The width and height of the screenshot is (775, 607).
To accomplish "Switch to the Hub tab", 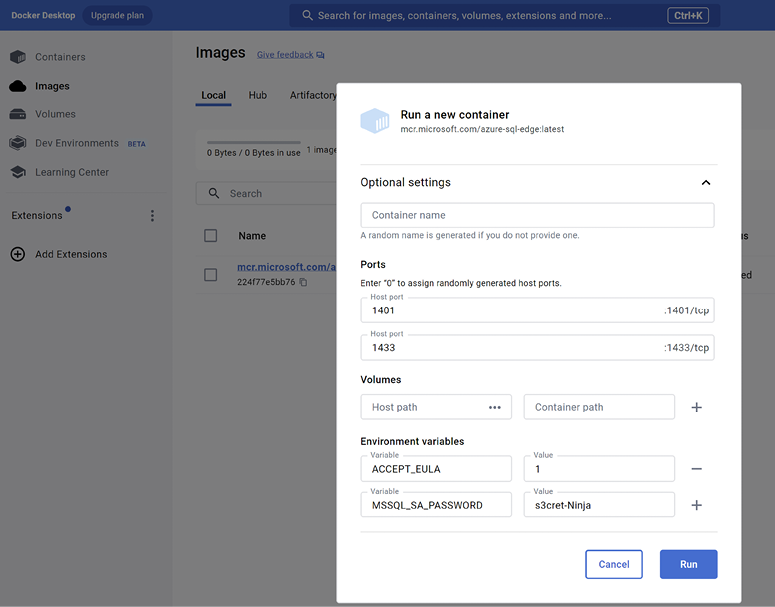I will coord(258,95).
